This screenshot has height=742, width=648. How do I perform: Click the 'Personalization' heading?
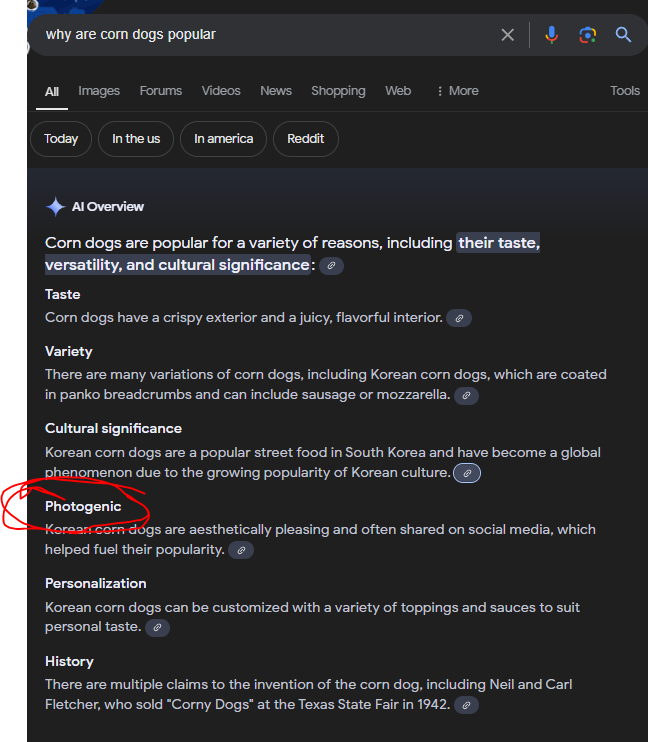point(96,583)
